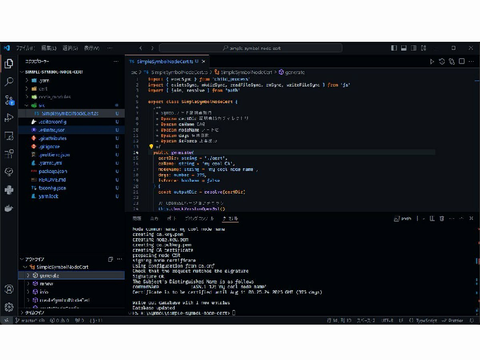This screenshot has height=360, width=480.
Task: Toggle Panel visibility in title bar
Action: 404,48
